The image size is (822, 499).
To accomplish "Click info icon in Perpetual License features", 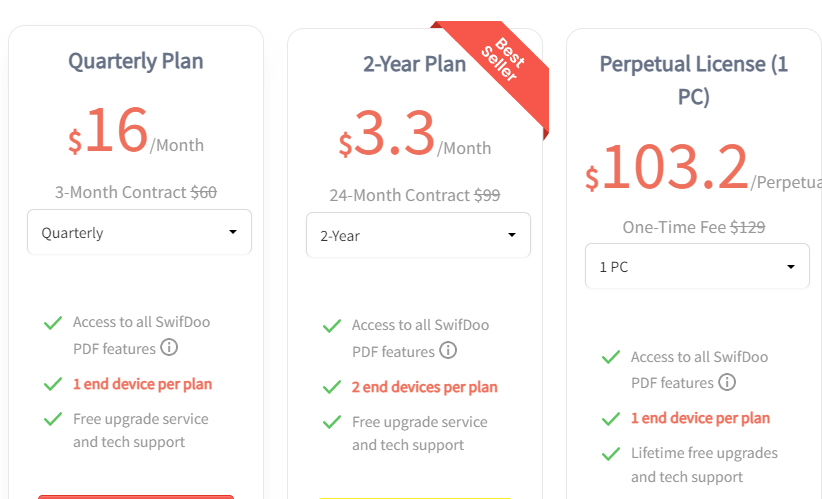I will tap(727, 382).
